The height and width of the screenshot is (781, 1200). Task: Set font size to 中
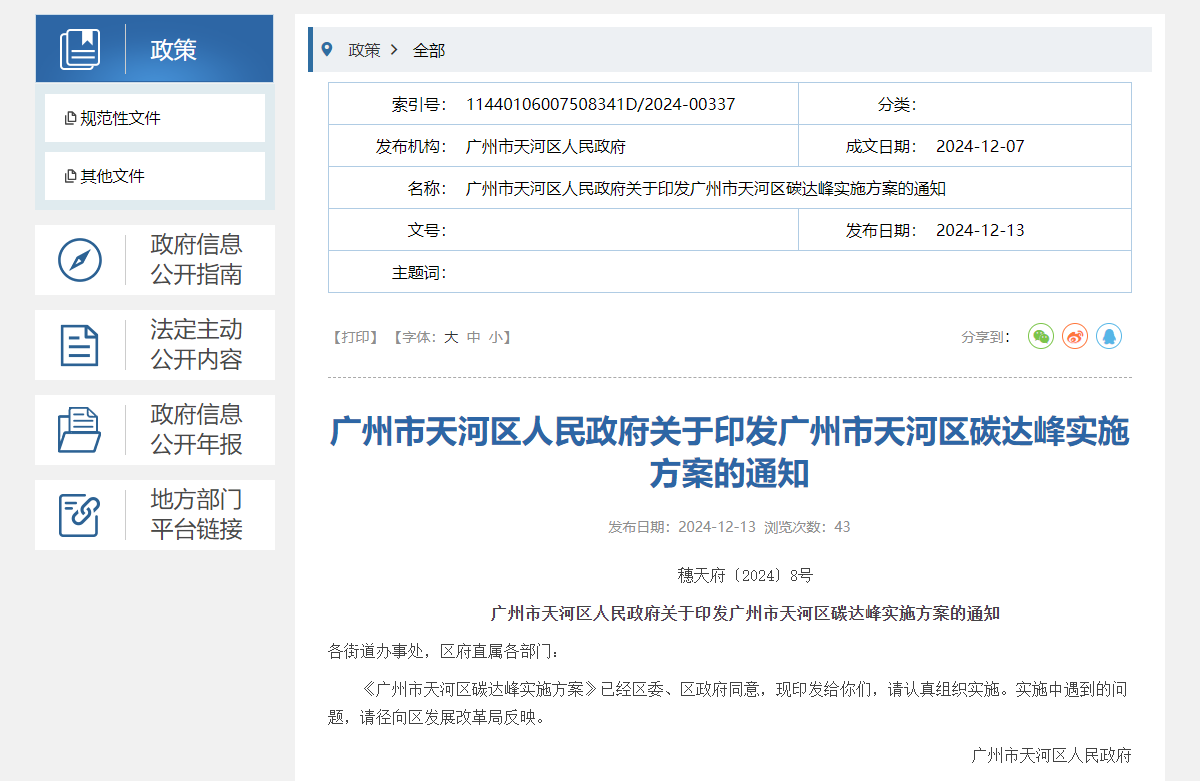474,338
